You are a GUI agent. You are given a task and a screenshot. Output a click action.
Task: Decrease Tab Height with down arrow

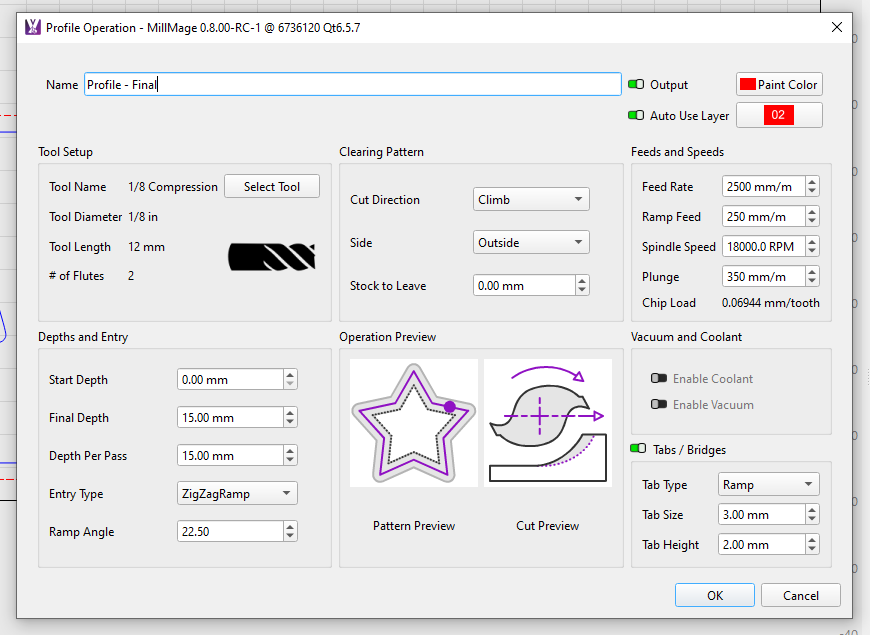click(x=812, y=550)
